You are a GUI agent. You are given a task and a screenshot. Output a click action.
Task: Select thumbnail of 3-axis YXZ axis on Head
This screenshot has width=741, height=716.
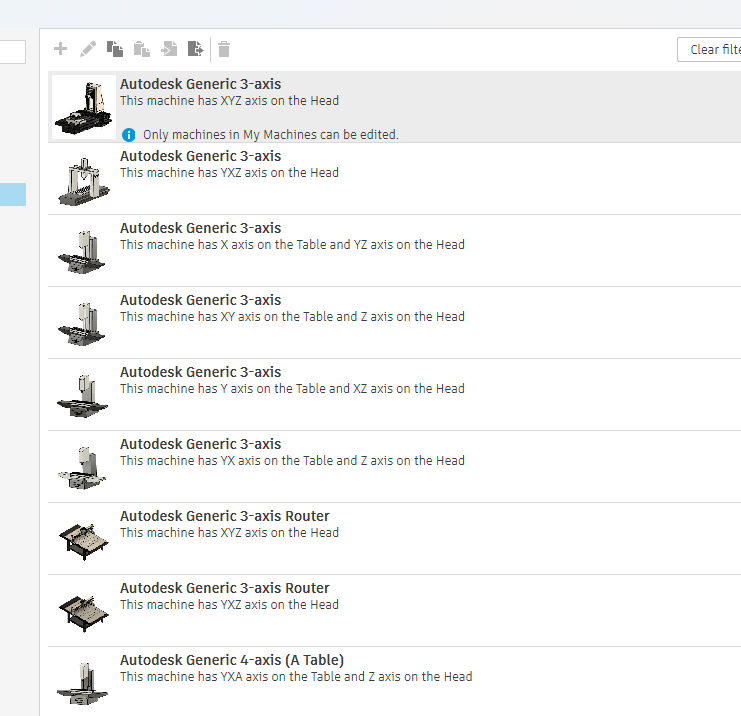[84, 181]
